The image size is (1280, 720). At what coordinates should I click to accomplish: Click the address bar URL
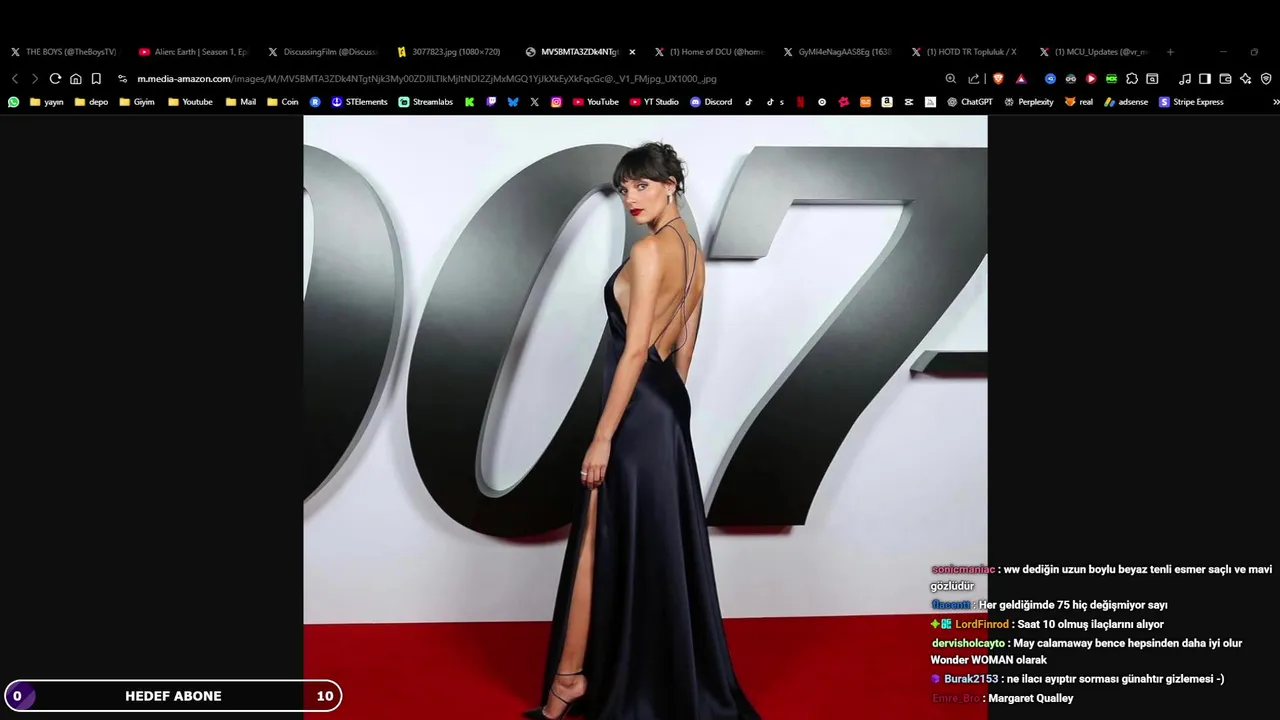coord(427,79)
